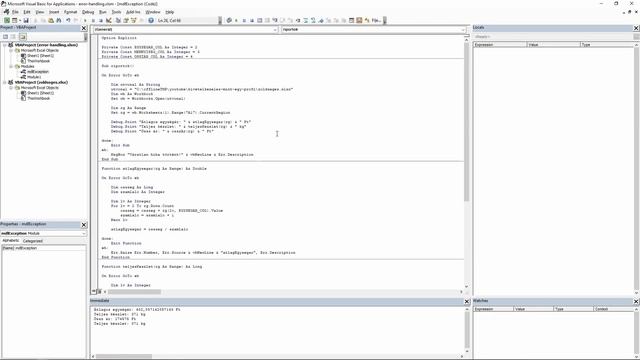The width and height of the screenshot is (640, 360).
Task: Switch to Procedure View at the code window bottom
Action: [94, 291]
